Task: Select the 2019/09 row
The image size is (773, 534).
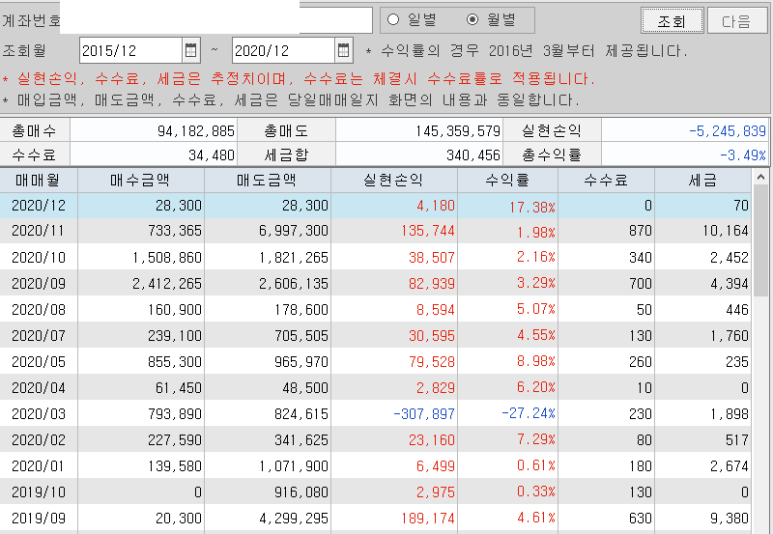Action: [376, 518]
